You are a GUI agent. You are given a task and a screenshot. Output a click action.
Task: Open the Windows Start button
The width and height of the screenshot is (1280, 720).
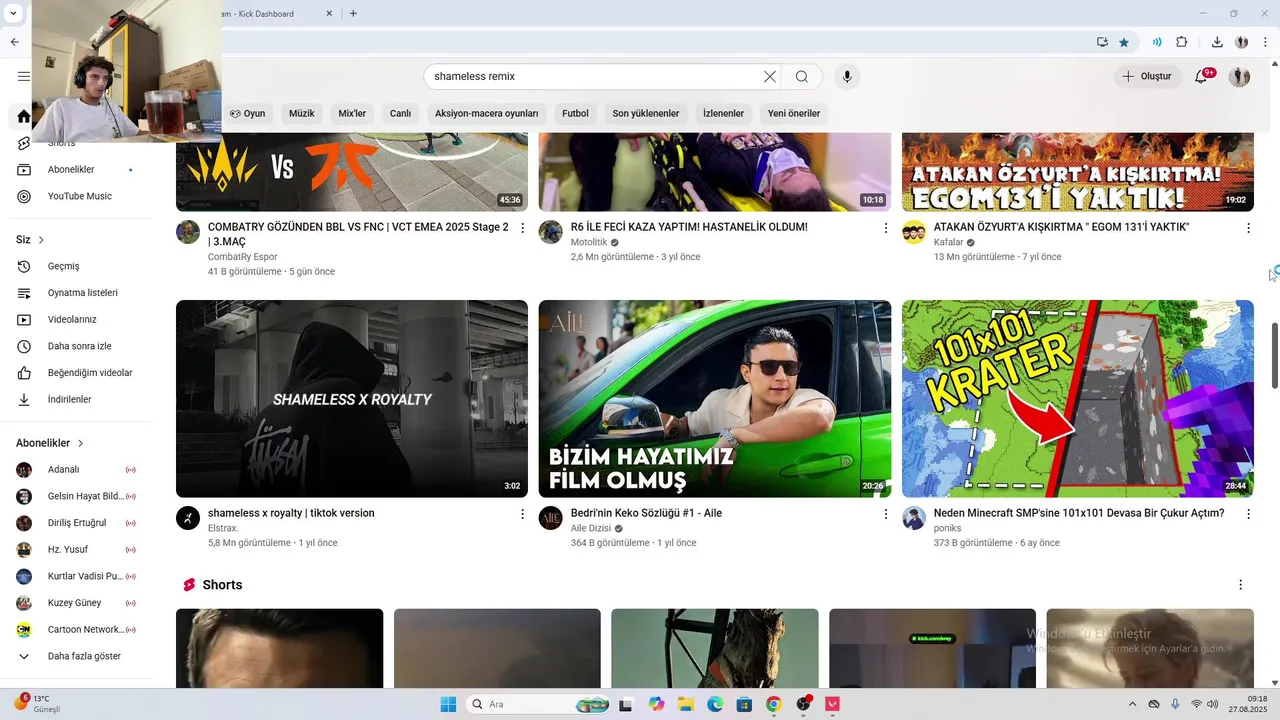tap(448, 704)
